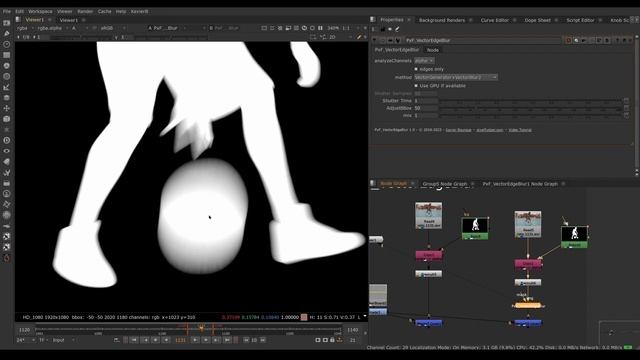Go to first frame button

134,340
